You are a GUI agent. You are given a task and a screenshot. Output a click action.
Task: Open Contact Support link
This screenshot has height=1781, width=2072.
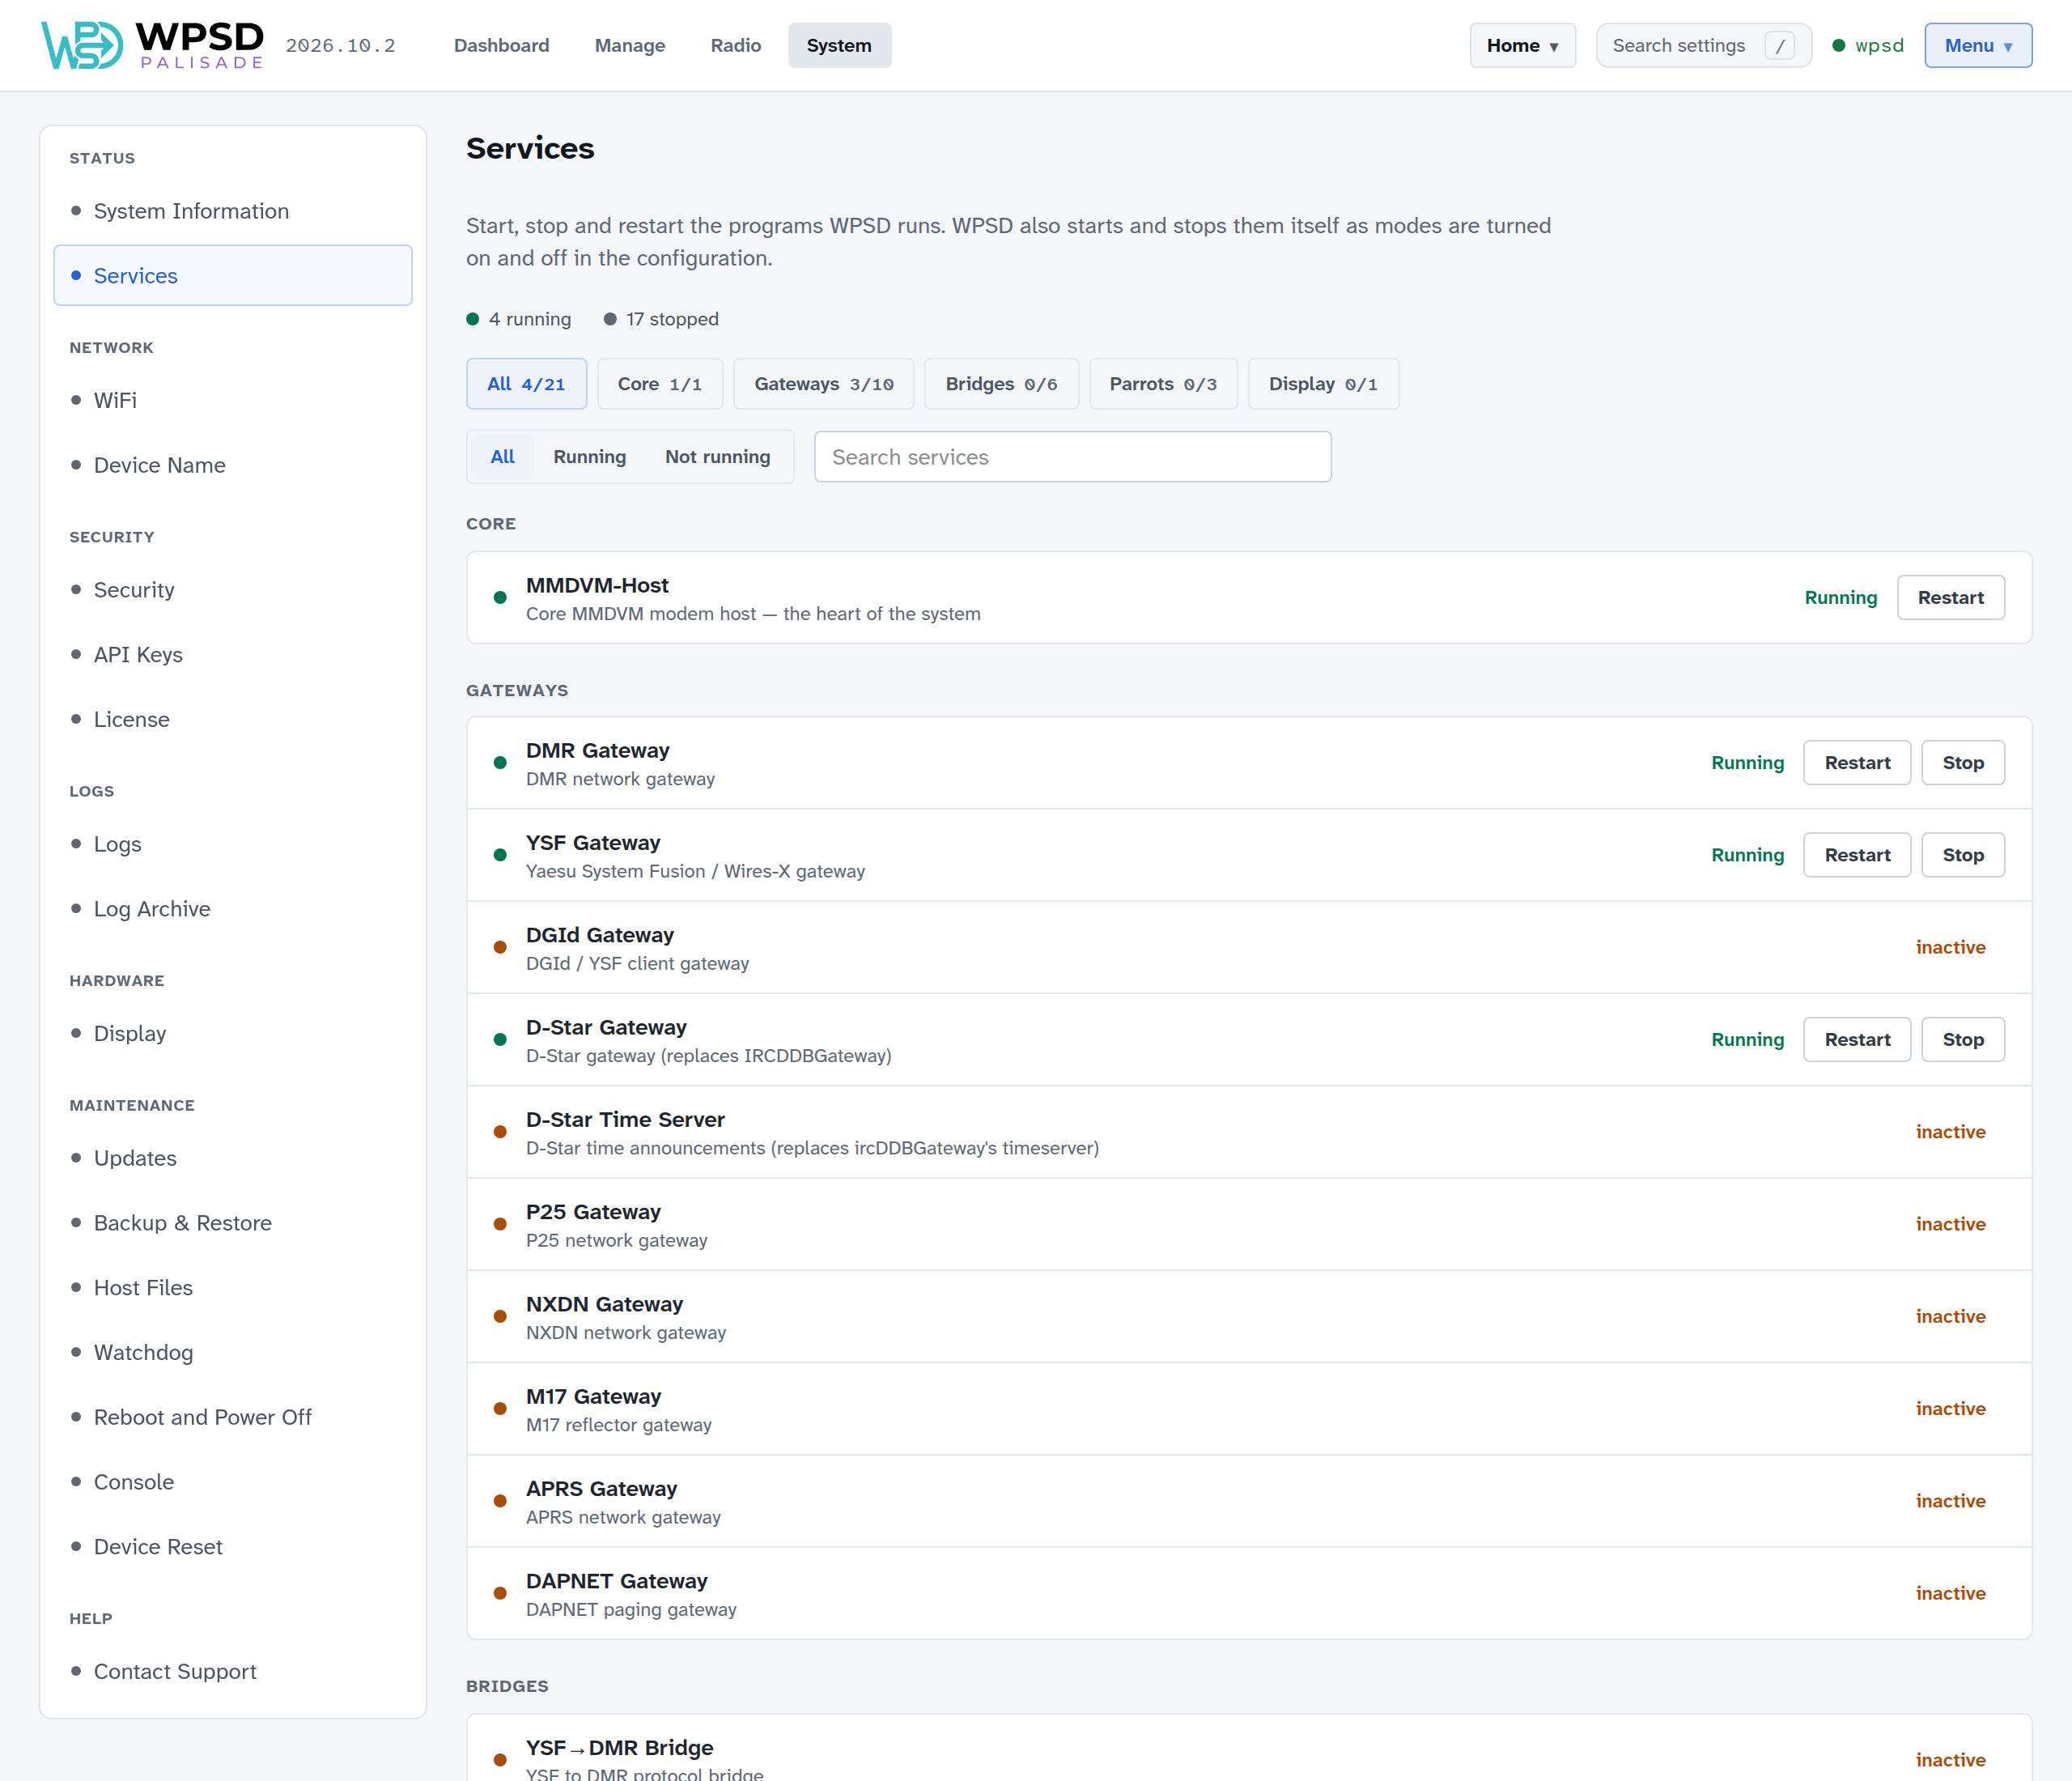pyautogui.click(x=233, y=1671)
